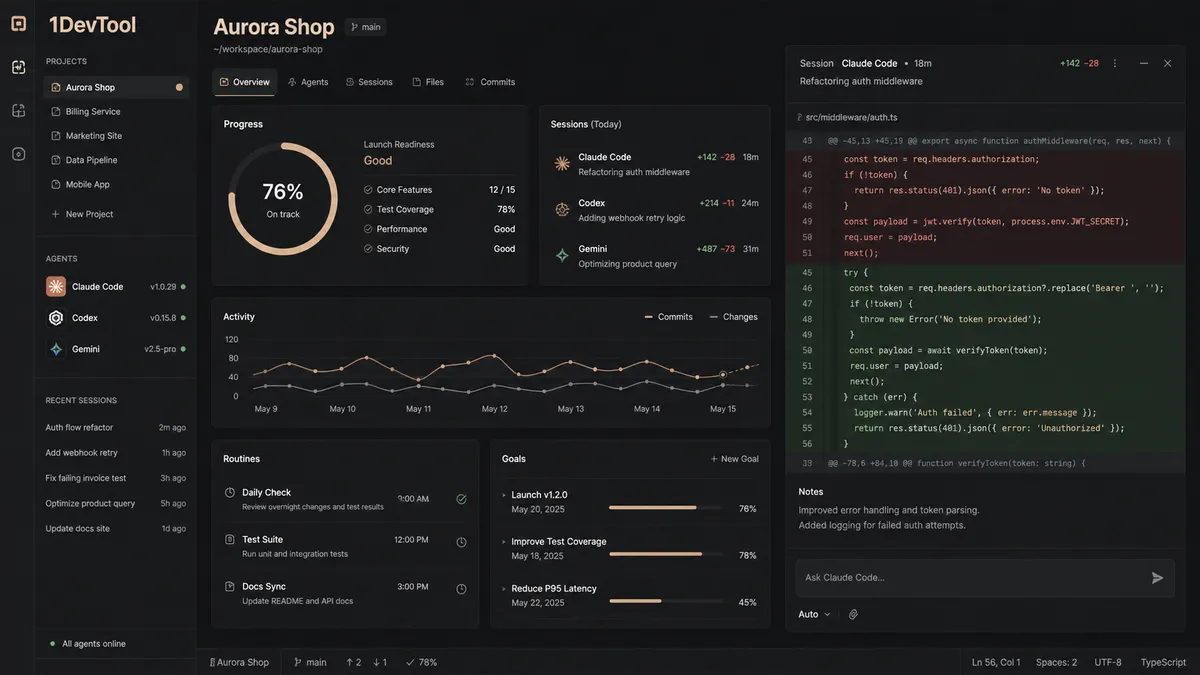Open the main branch selector beside title
The width and height of the screenshot is (1200, 675).
[365, 27]
